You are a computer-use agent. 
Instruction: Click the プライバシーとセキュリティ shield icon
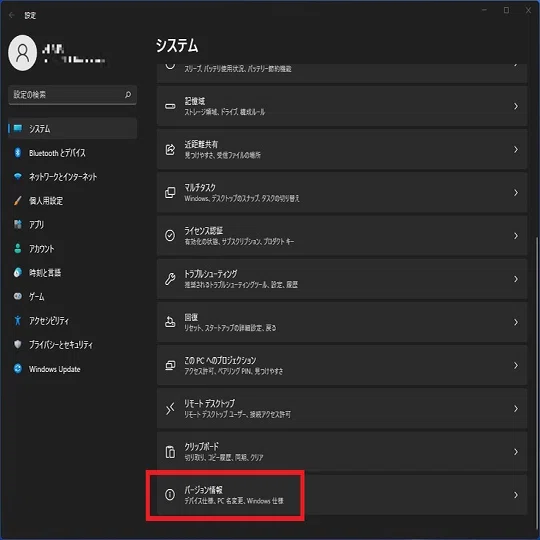click(x=18, y=344)
